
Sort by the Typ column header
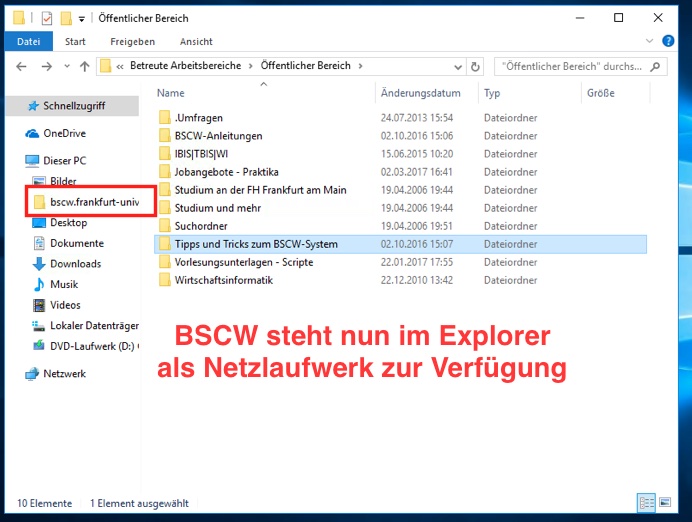492,93
